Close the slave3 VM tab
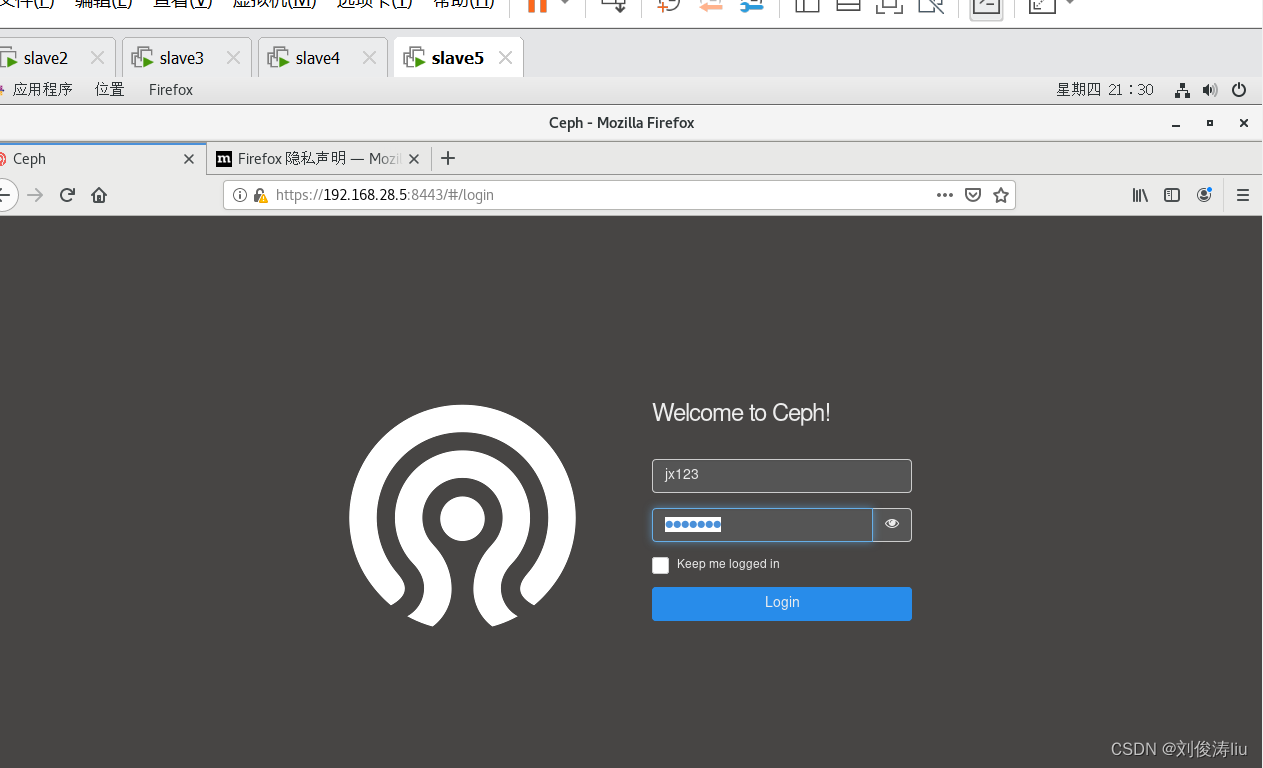Image resolution: width=1263 pixels, height=768 pixels. 233,58
